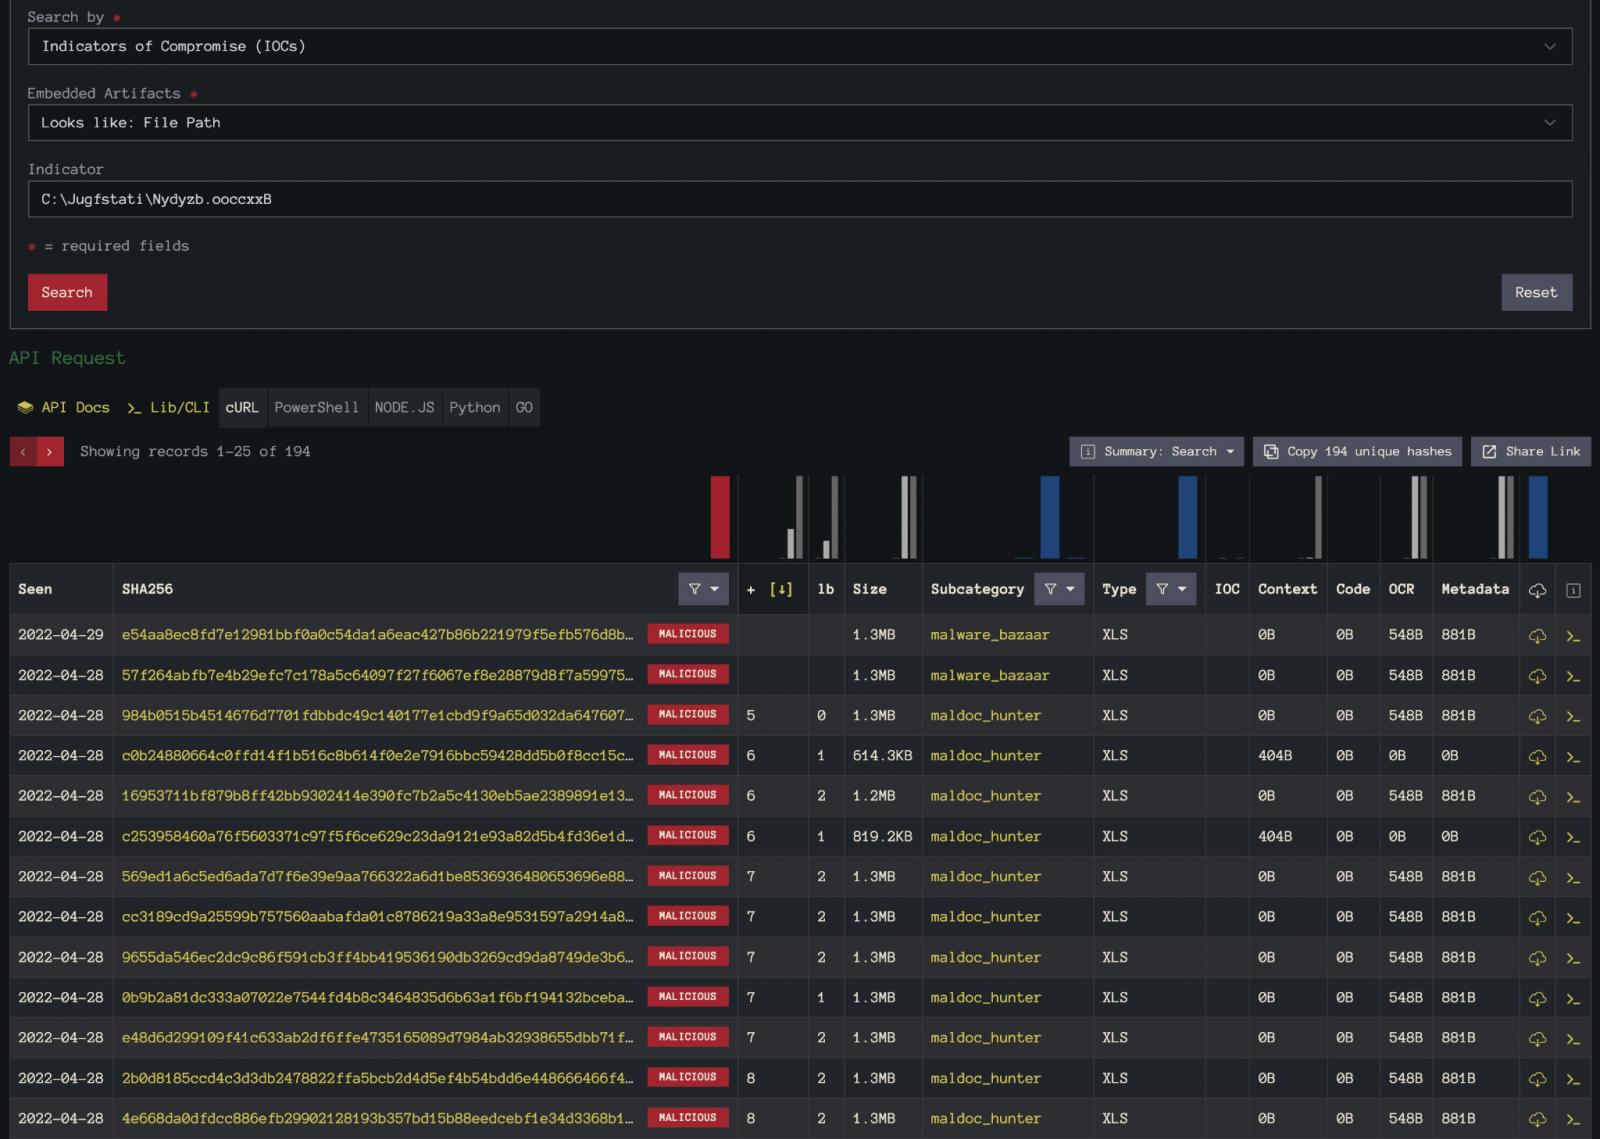Viewport: 1600px width, 1139px height.
Task: Open the SHA256 column filter dropdown
Action: (703, 589)
